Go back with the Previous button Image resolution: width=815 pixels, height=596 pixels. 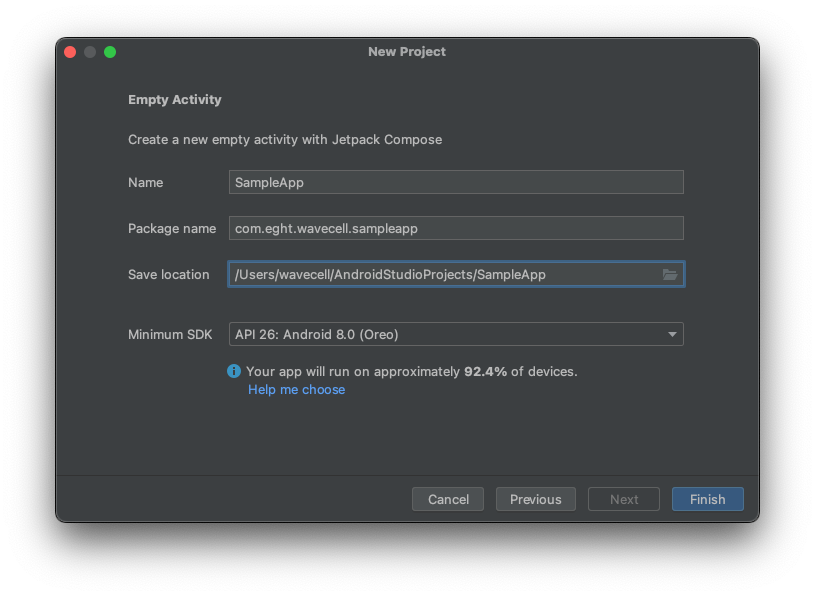535,499
